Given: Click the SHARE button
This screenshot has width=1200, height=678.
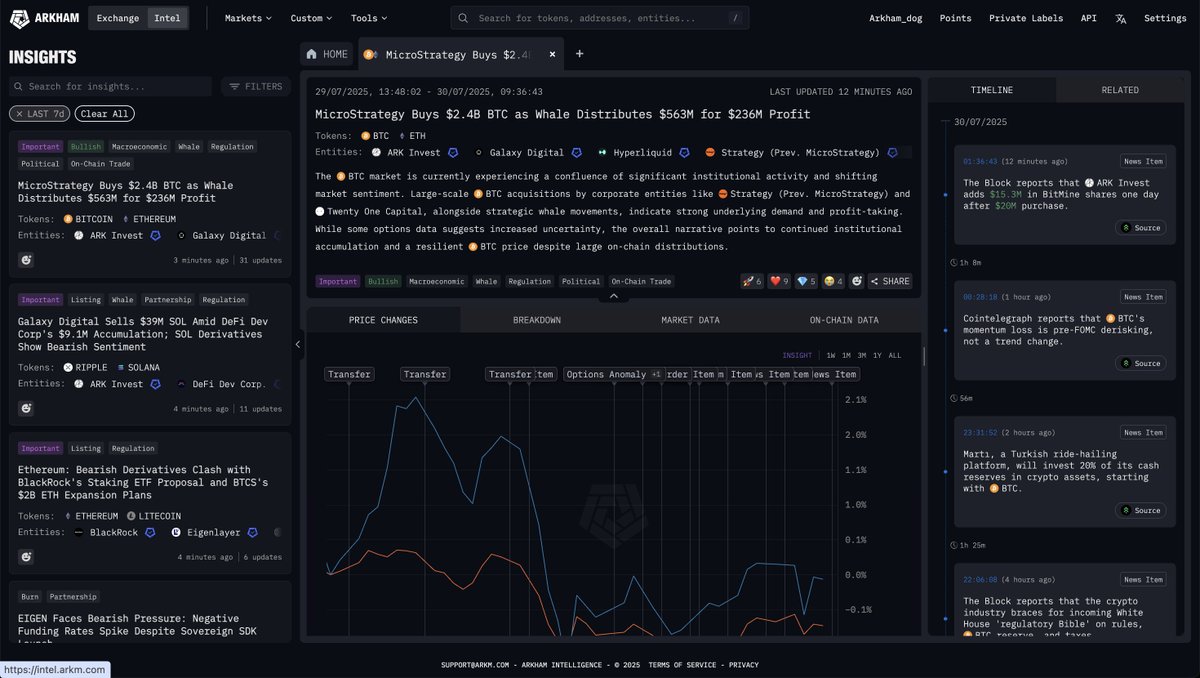Looking at the screenshot, I should coord(890,281).
